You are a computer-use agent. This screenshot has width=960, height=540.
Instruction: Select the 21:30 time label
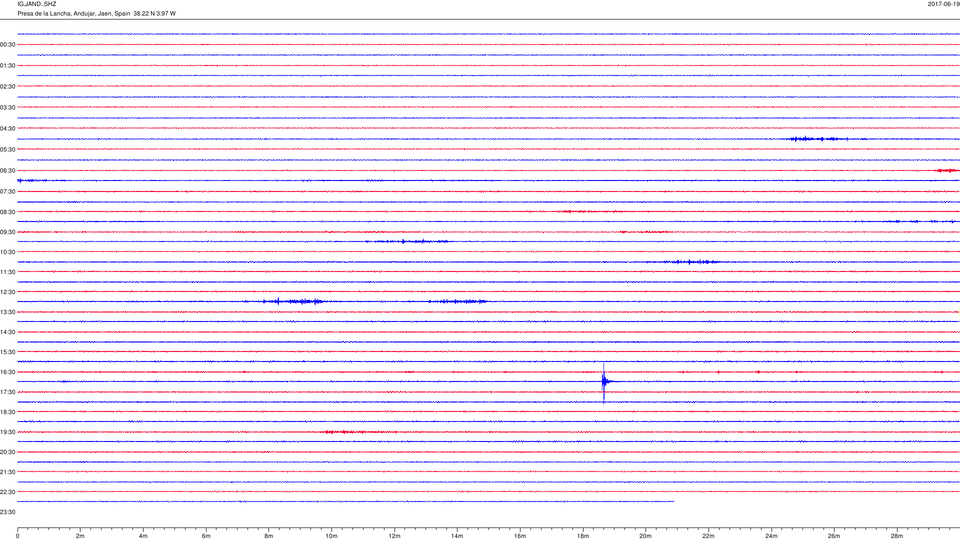(x=8, y=472)
